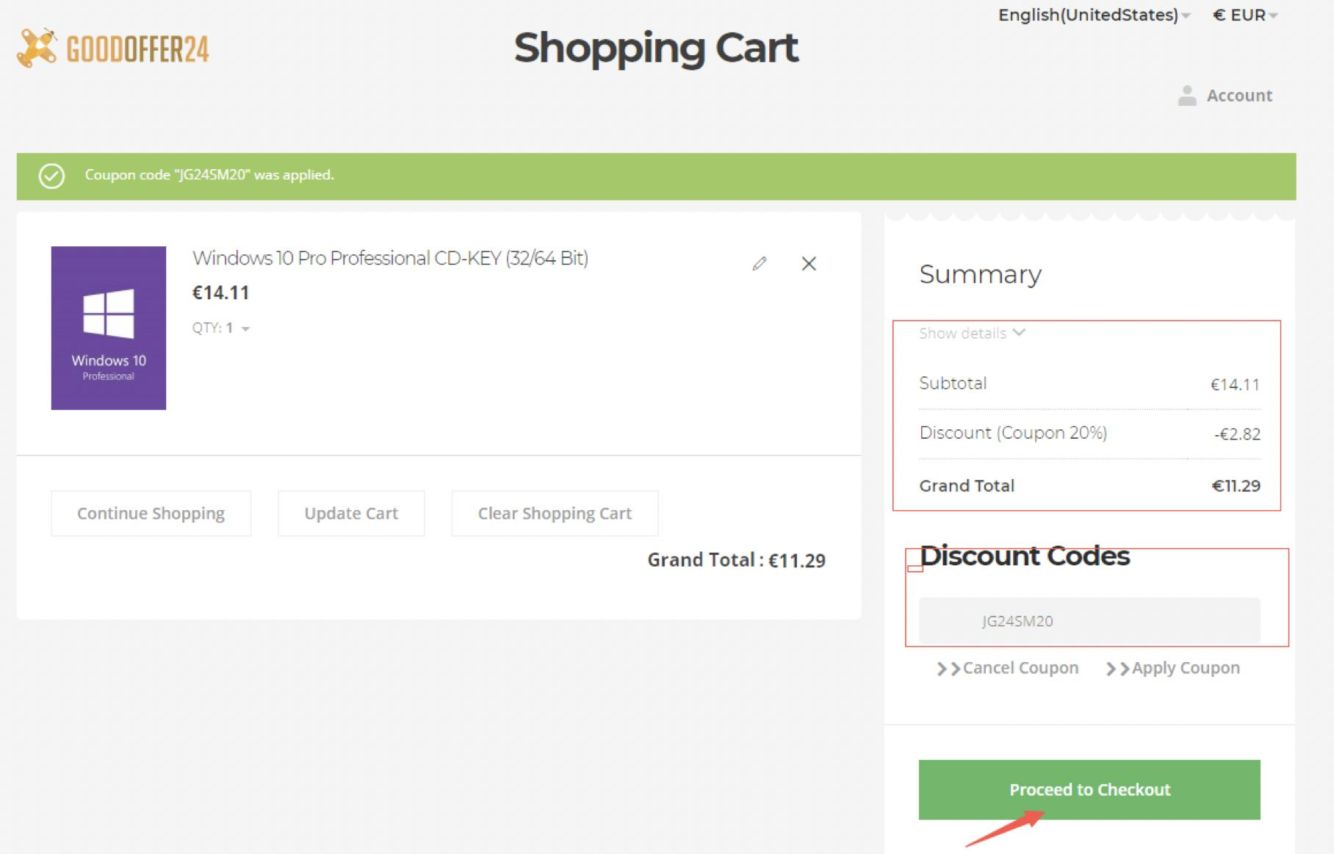Remove Windows 10 Pro item with X icon
1334x854 pixels.
coord(809,264)
